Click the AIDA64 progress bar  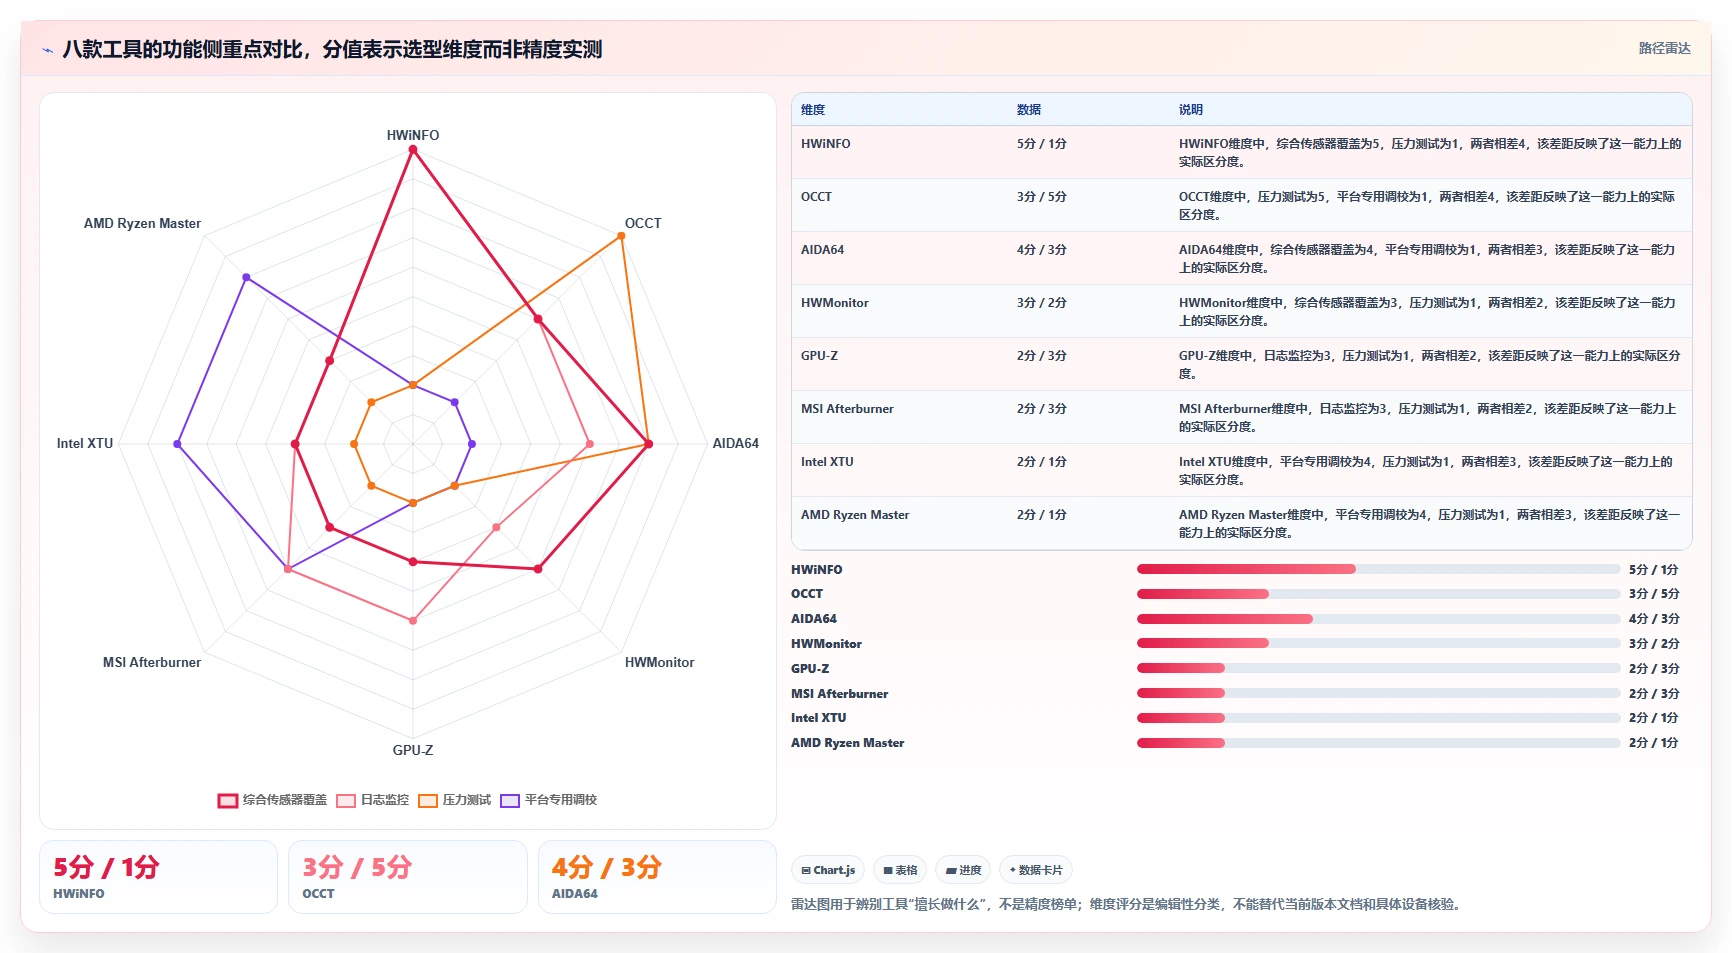(x=1378, y=619)
